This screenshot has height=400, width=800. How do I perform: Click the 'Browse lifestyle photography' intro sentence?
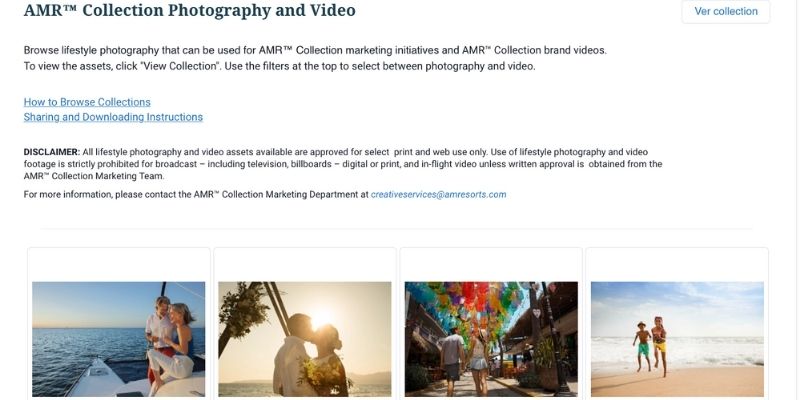click(x=315, y=50)
